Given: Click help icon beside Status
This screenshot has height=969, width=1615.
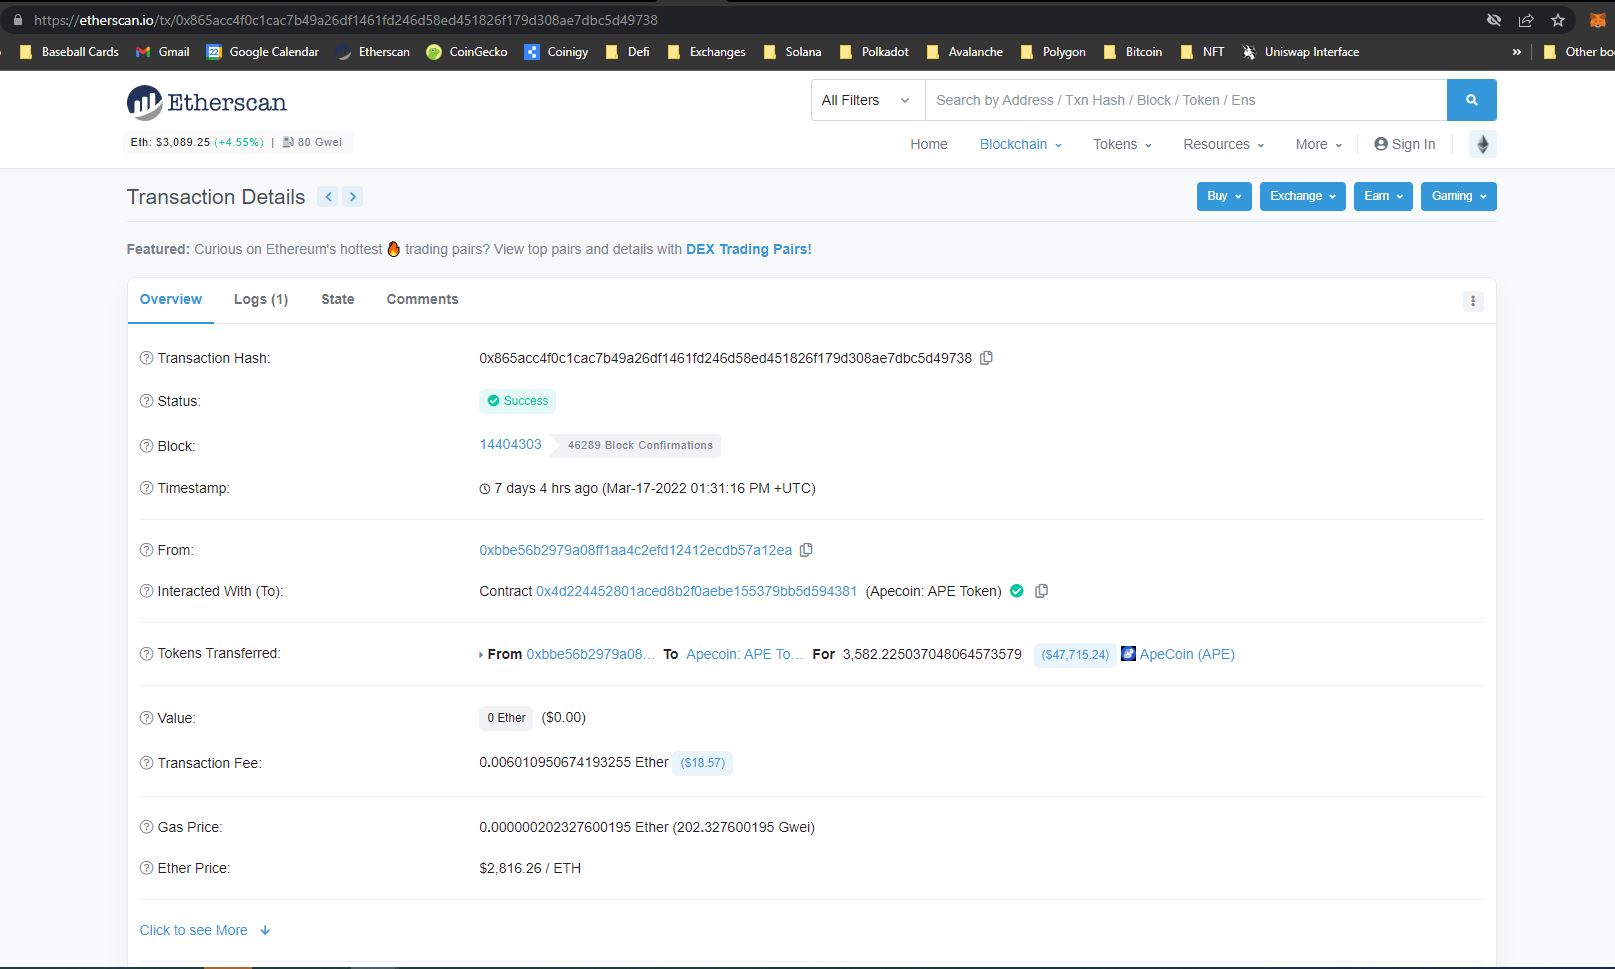Looking at the screenshot, I should point(146,401).
